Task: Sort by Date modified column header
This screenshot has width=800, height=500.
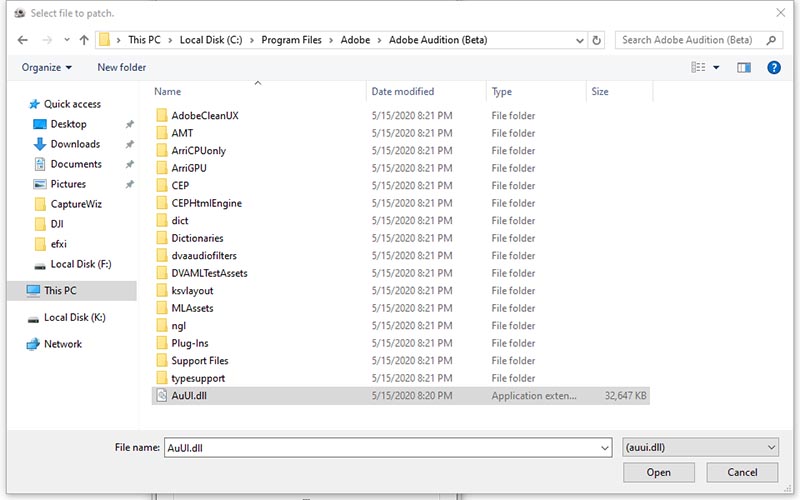Action: click(403, 91)
